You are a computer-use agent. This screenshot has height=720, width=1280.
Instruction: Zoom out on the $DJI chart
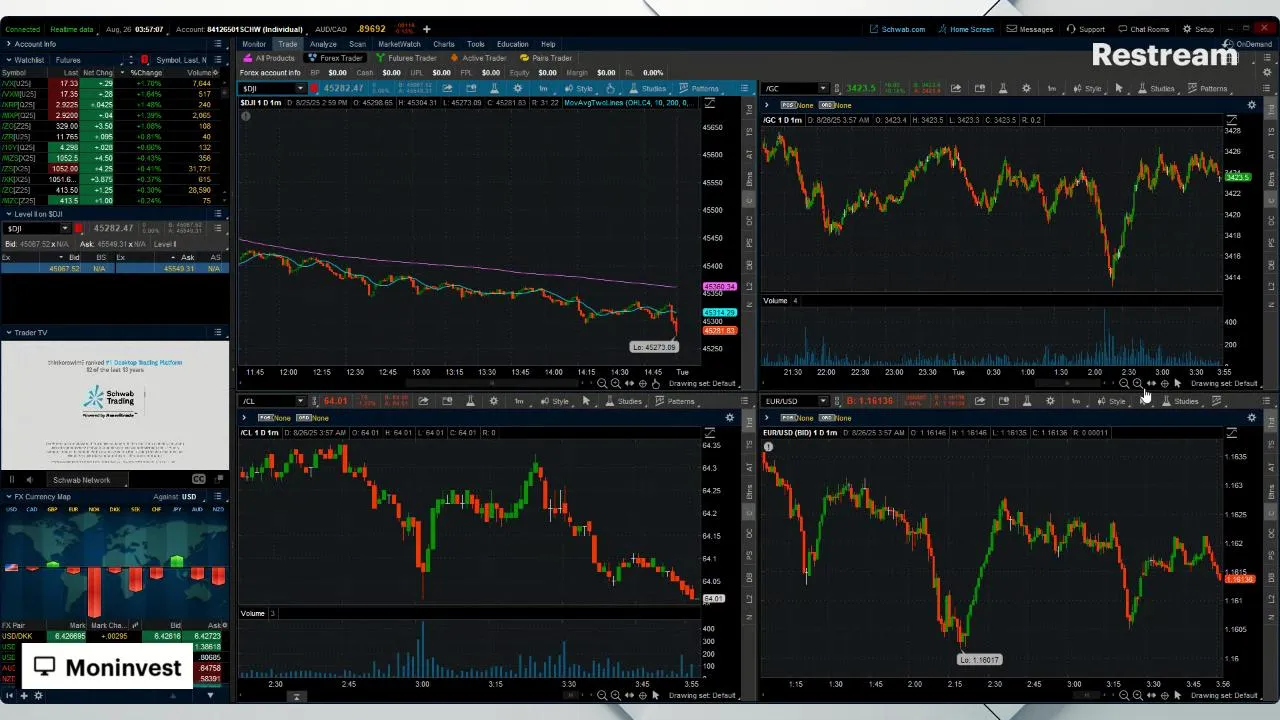(602, 383)
